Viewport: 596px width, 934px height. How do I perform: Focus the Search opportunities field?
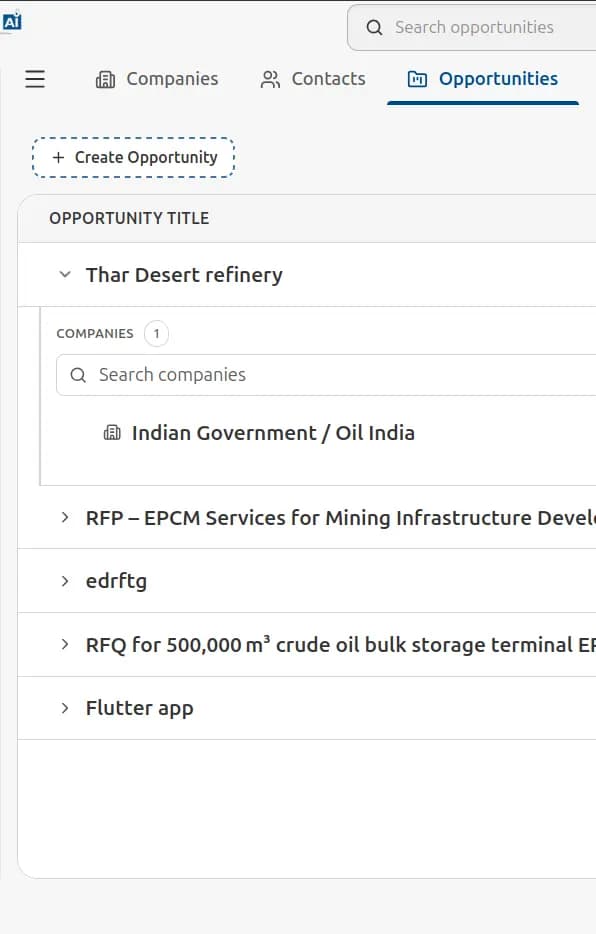tap(474, 27)
